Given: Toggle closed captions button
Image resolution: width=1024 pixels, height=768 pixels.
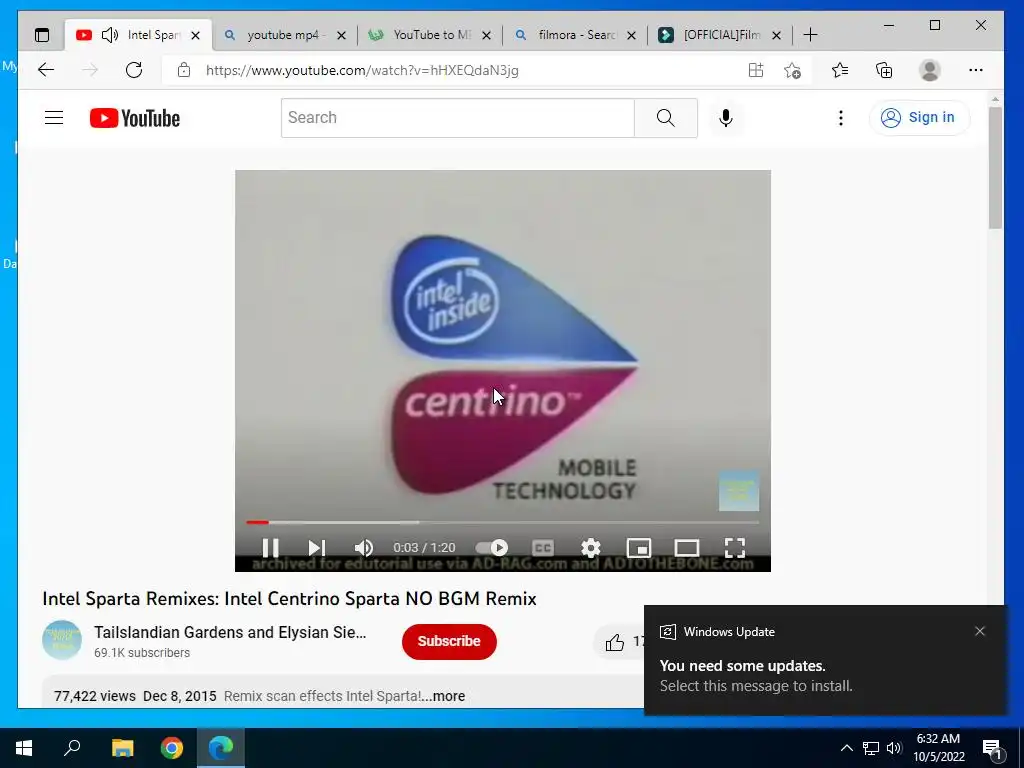Looking at the screenshot, I should coord(543,547).
